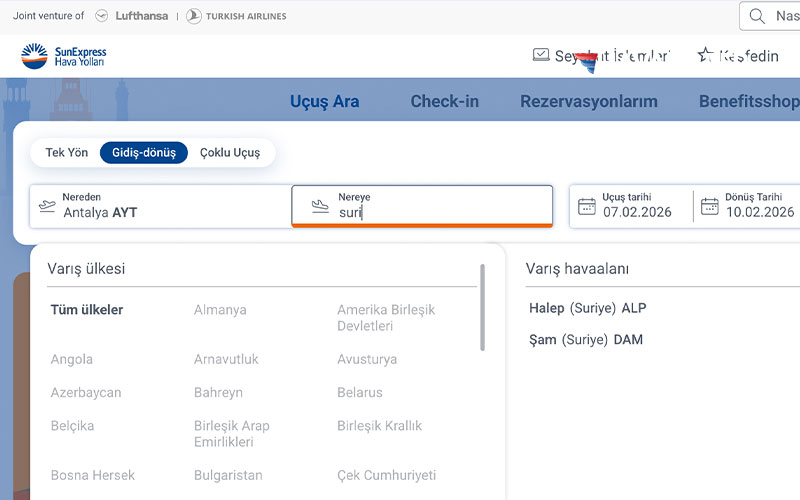The image size is (800, 500).
Task: Click the Seyahat İşlemleri laptop icon
Action: click(x=541, y=55)
